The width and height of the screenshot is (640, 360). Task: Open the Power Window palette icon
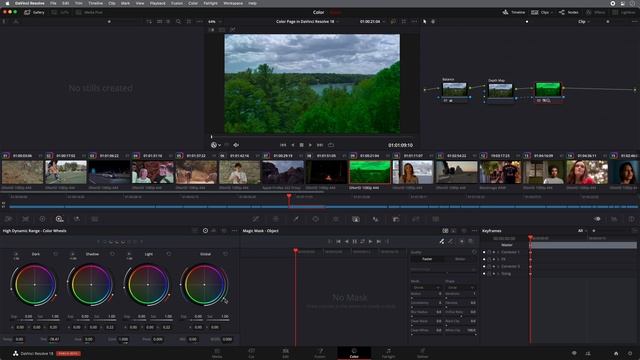316,219
